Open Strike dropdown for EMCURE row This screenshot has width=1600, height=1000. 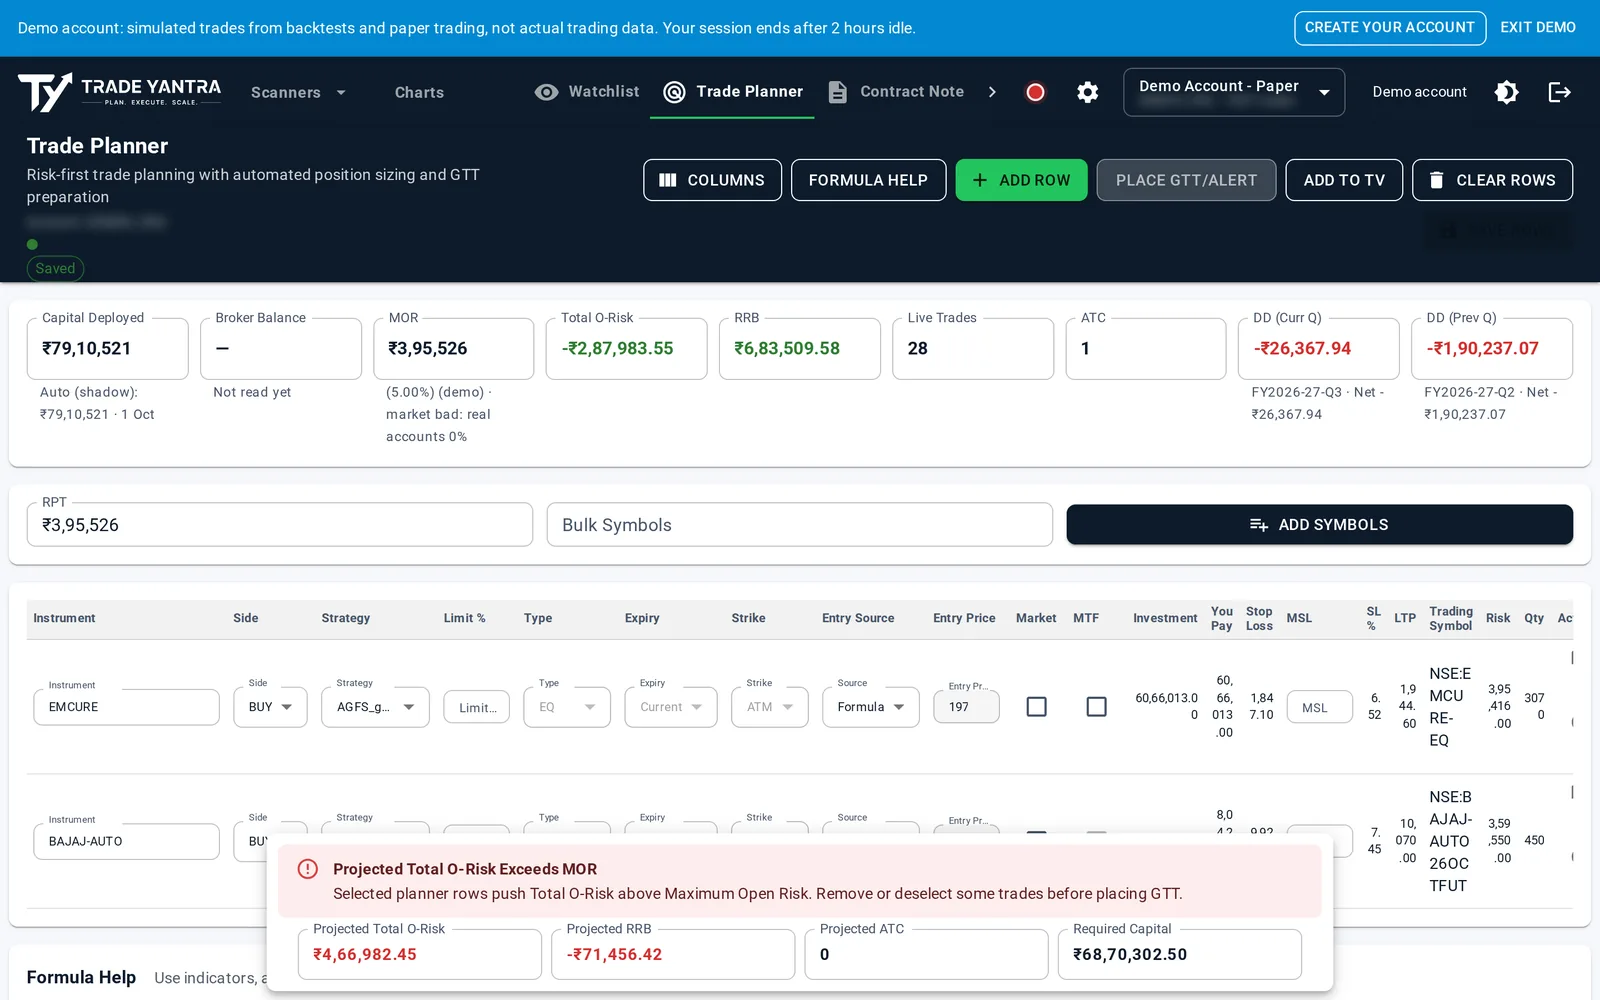pyautogui.click(x=770, y=707)
